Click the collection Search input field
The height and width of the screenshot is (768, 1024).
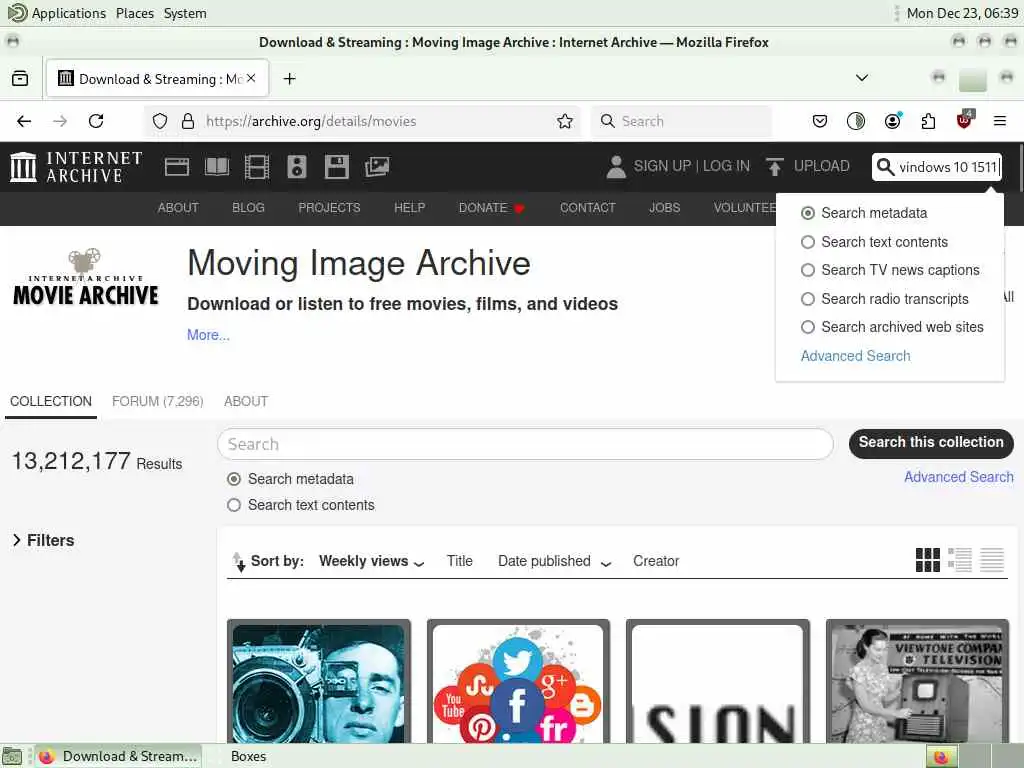[x=526, y=444]
